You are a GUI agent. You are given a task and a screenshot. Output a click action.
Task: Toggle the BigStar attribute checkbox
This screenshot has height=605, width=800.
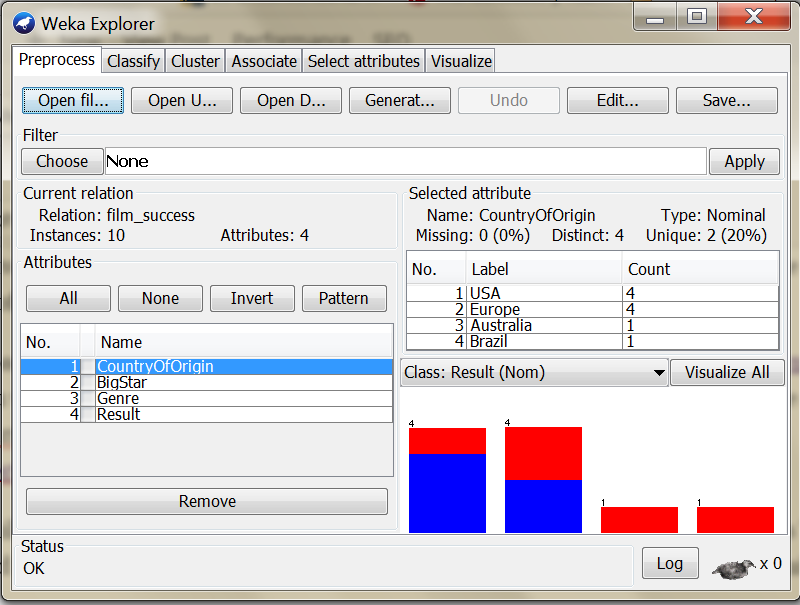pyautogui.click(x=88, y=383)
